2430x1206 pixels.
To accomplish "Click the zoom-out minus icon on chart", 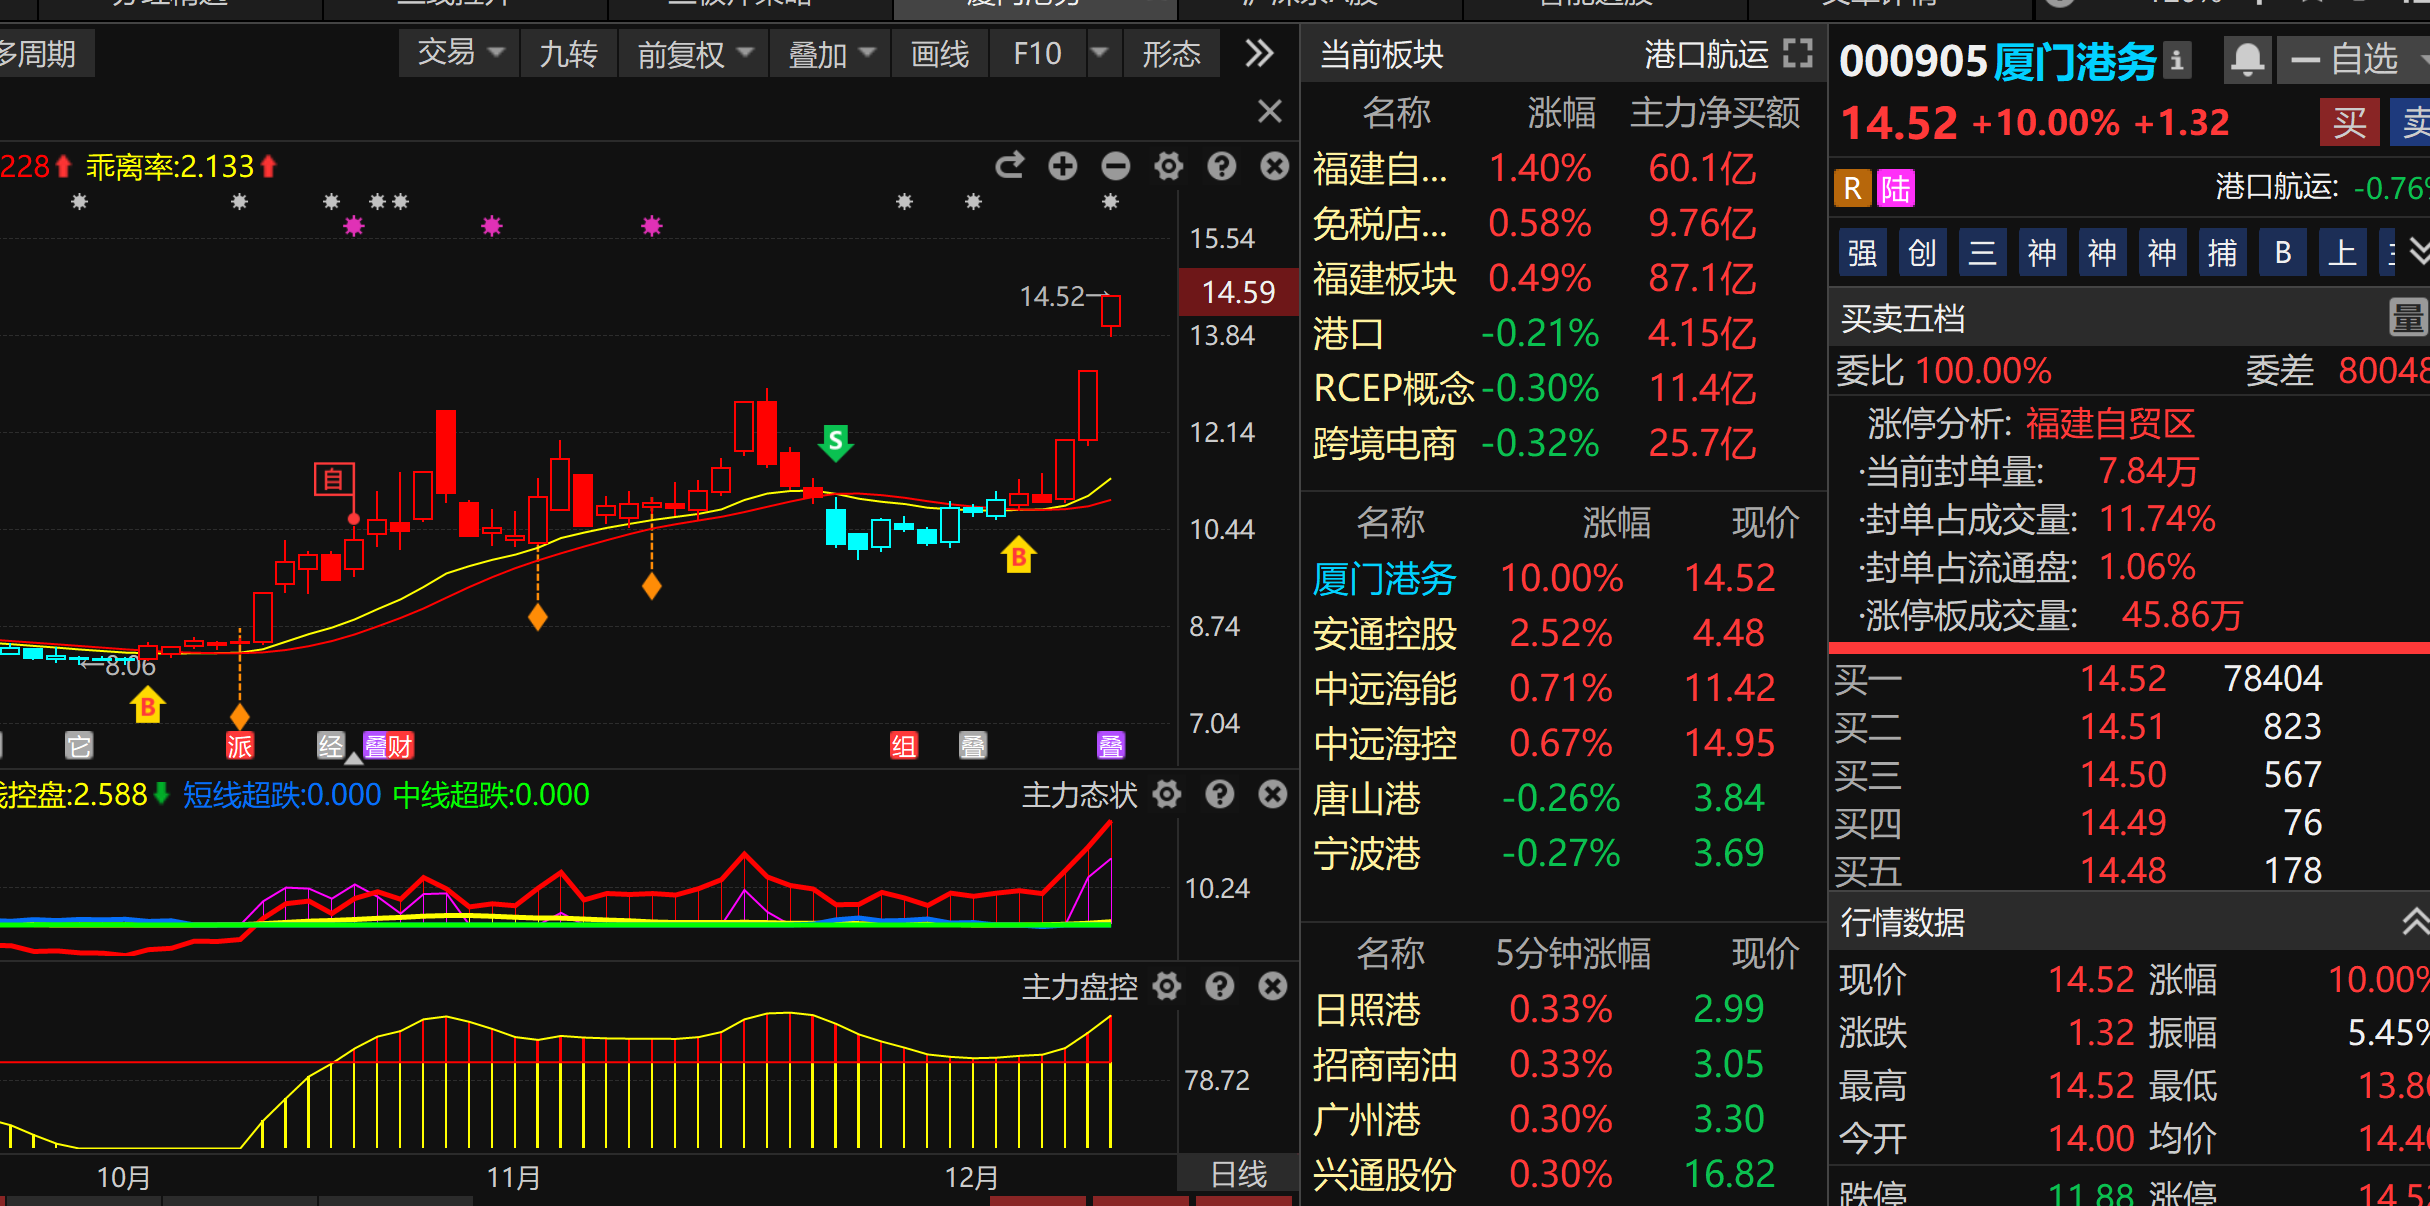I will tap(1115, 166).
